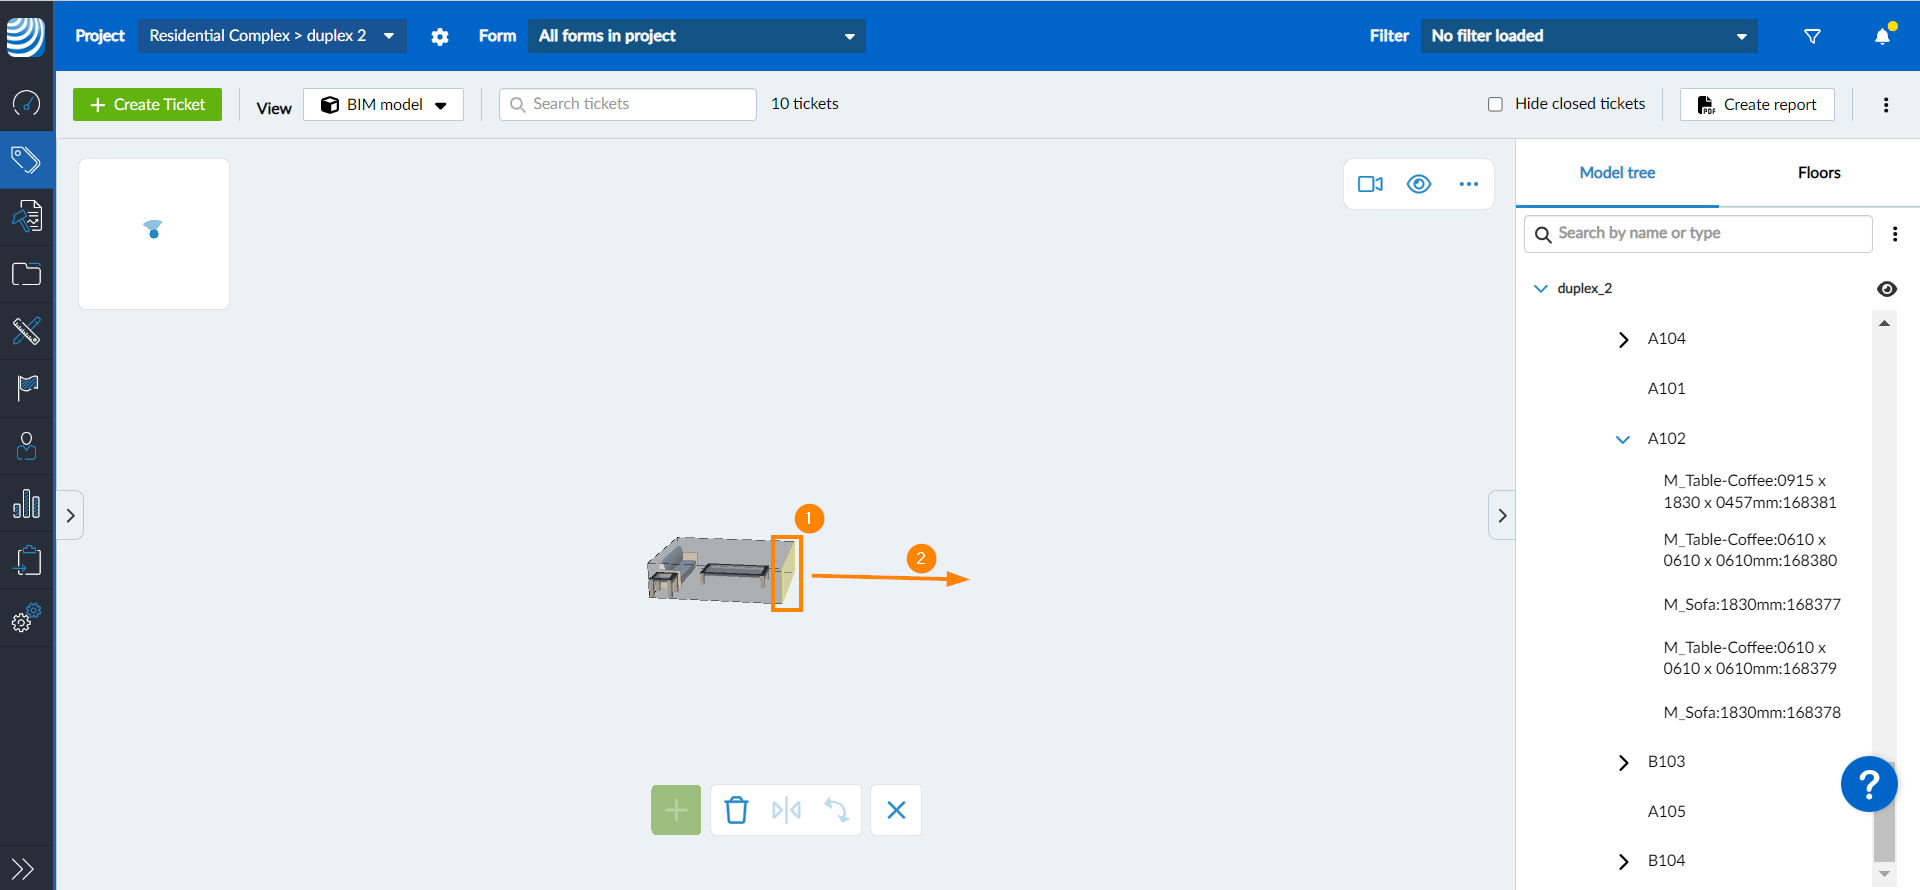Expand the A104 tree node
Viewport: 1920px width, 890px height.
[1623, 339]
